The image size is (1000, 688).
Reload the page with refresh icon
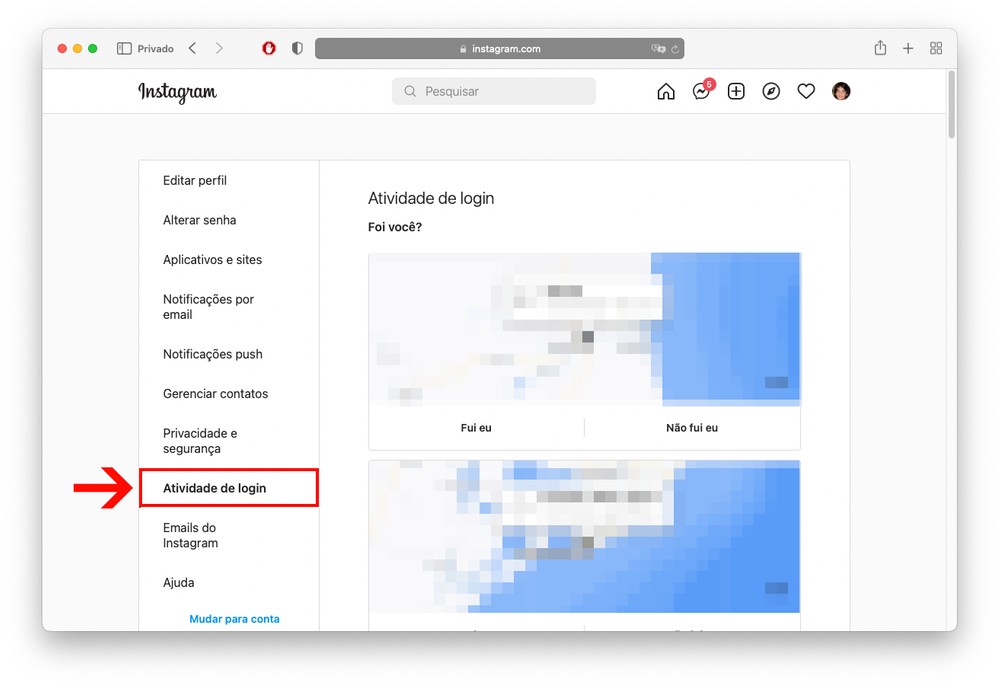675,49
